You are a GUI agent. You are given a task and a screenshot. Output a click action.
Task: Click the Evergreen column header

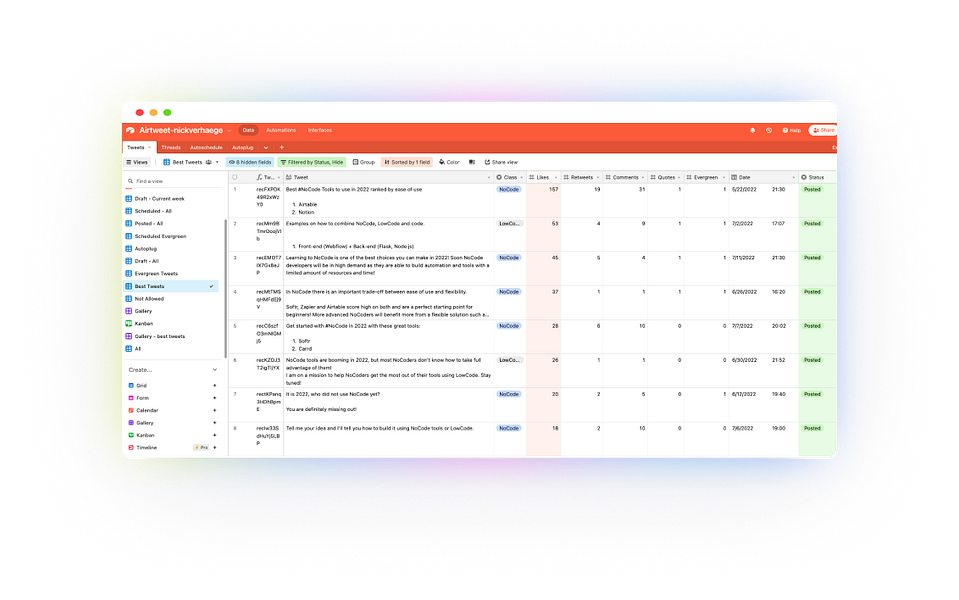tap(706, 177)
